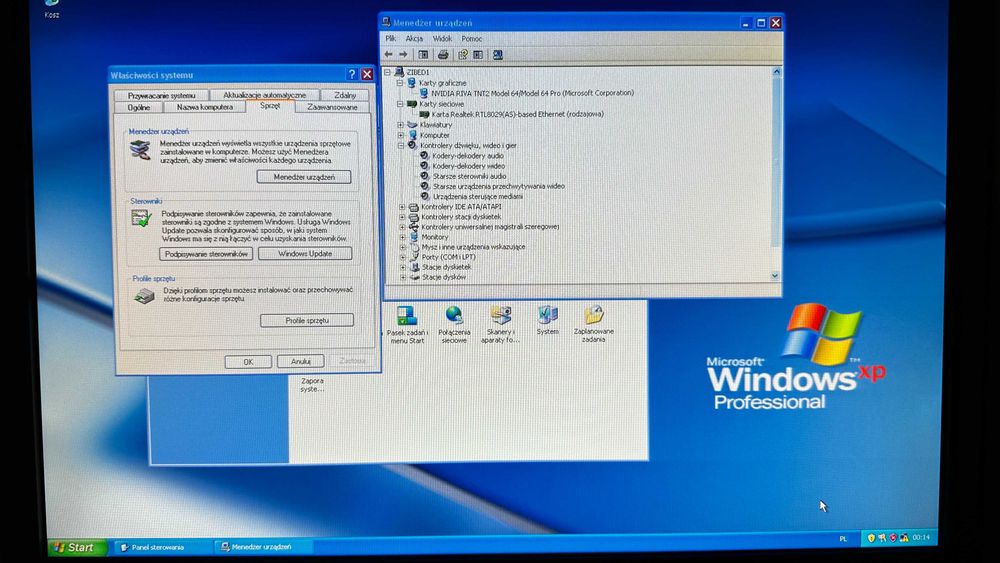Switch to Przywracanie systemu tab
The width and height of the screenshot is (1000, 563).
[x=162, y=96]
